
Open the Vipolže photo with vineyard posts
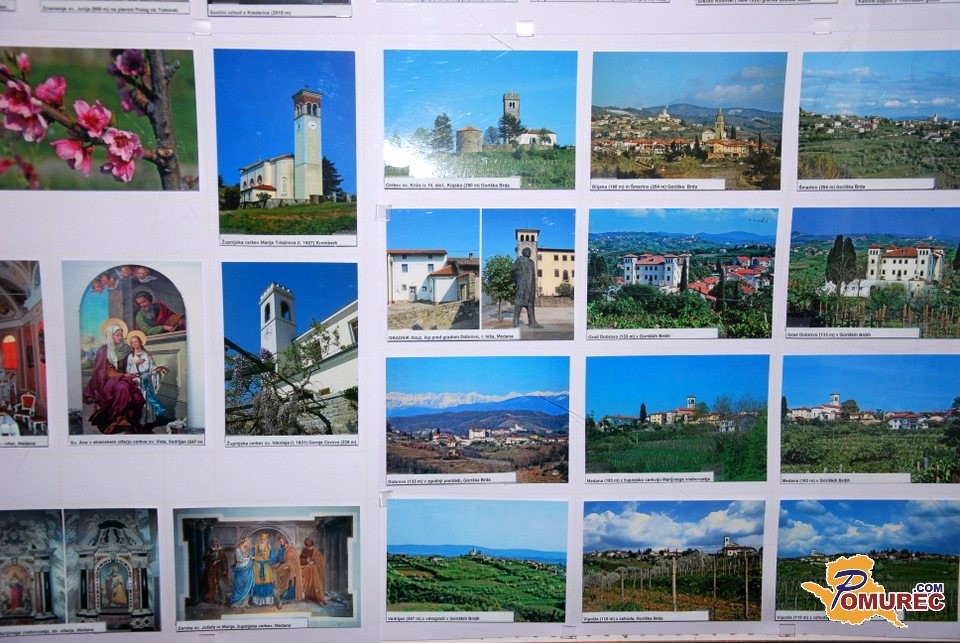673,555
